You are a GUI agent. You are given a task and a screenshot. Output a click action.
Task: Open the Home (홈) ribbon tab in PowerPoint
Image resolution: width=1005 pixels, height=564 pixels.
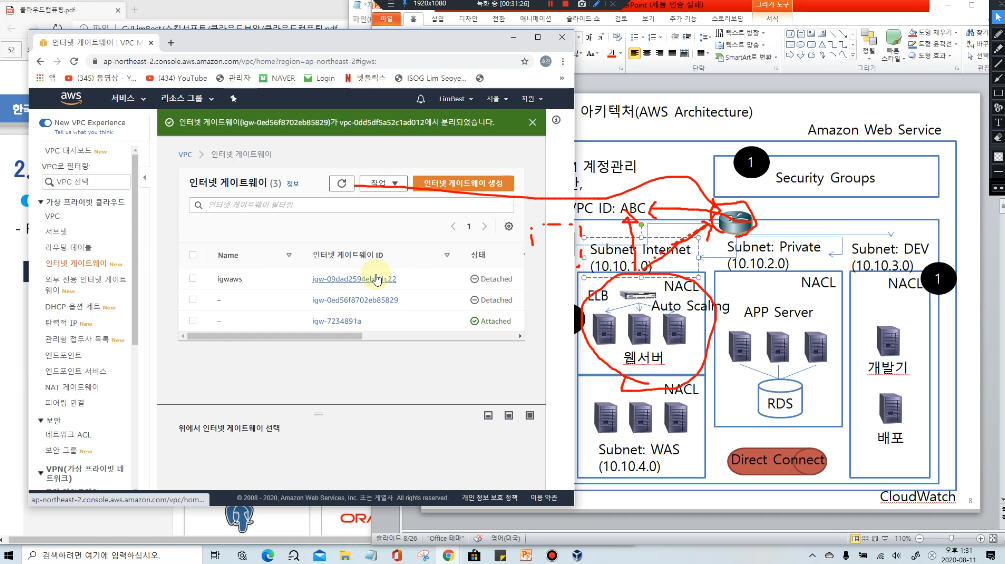click(413, 19)
